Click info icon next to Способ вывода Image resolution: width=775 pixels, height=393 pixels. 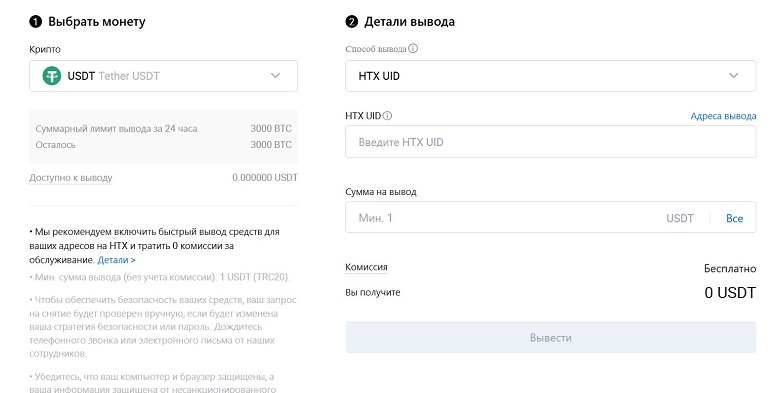pyautogui.click(x=413, y=48)
